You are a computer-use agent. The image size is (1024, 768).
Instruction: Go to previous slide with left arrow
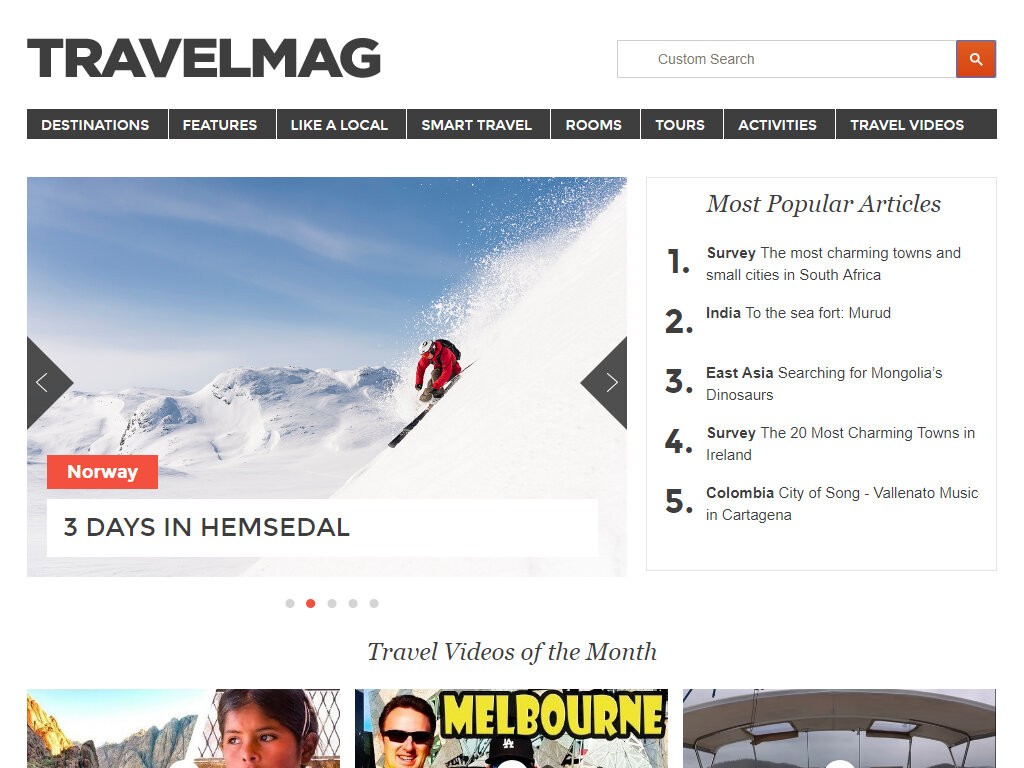46,383
